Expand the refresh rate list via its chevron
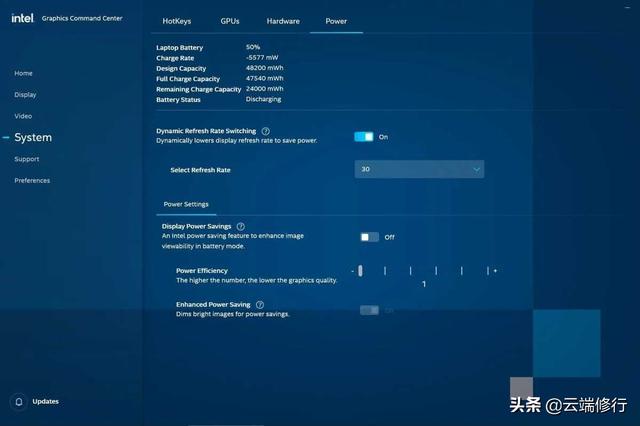Screen dimensions: 640x426 [476, 169]
